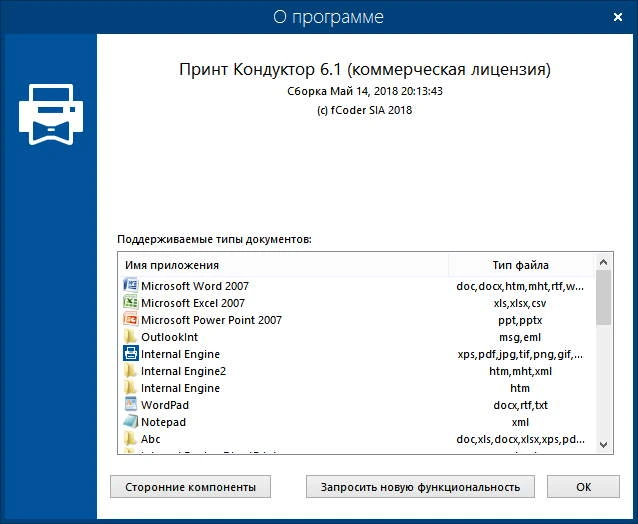The width and height of the screenshot is (638, 524).
Task: Click the blue printer Internal Engine icon
Action: tap(130, 354)
